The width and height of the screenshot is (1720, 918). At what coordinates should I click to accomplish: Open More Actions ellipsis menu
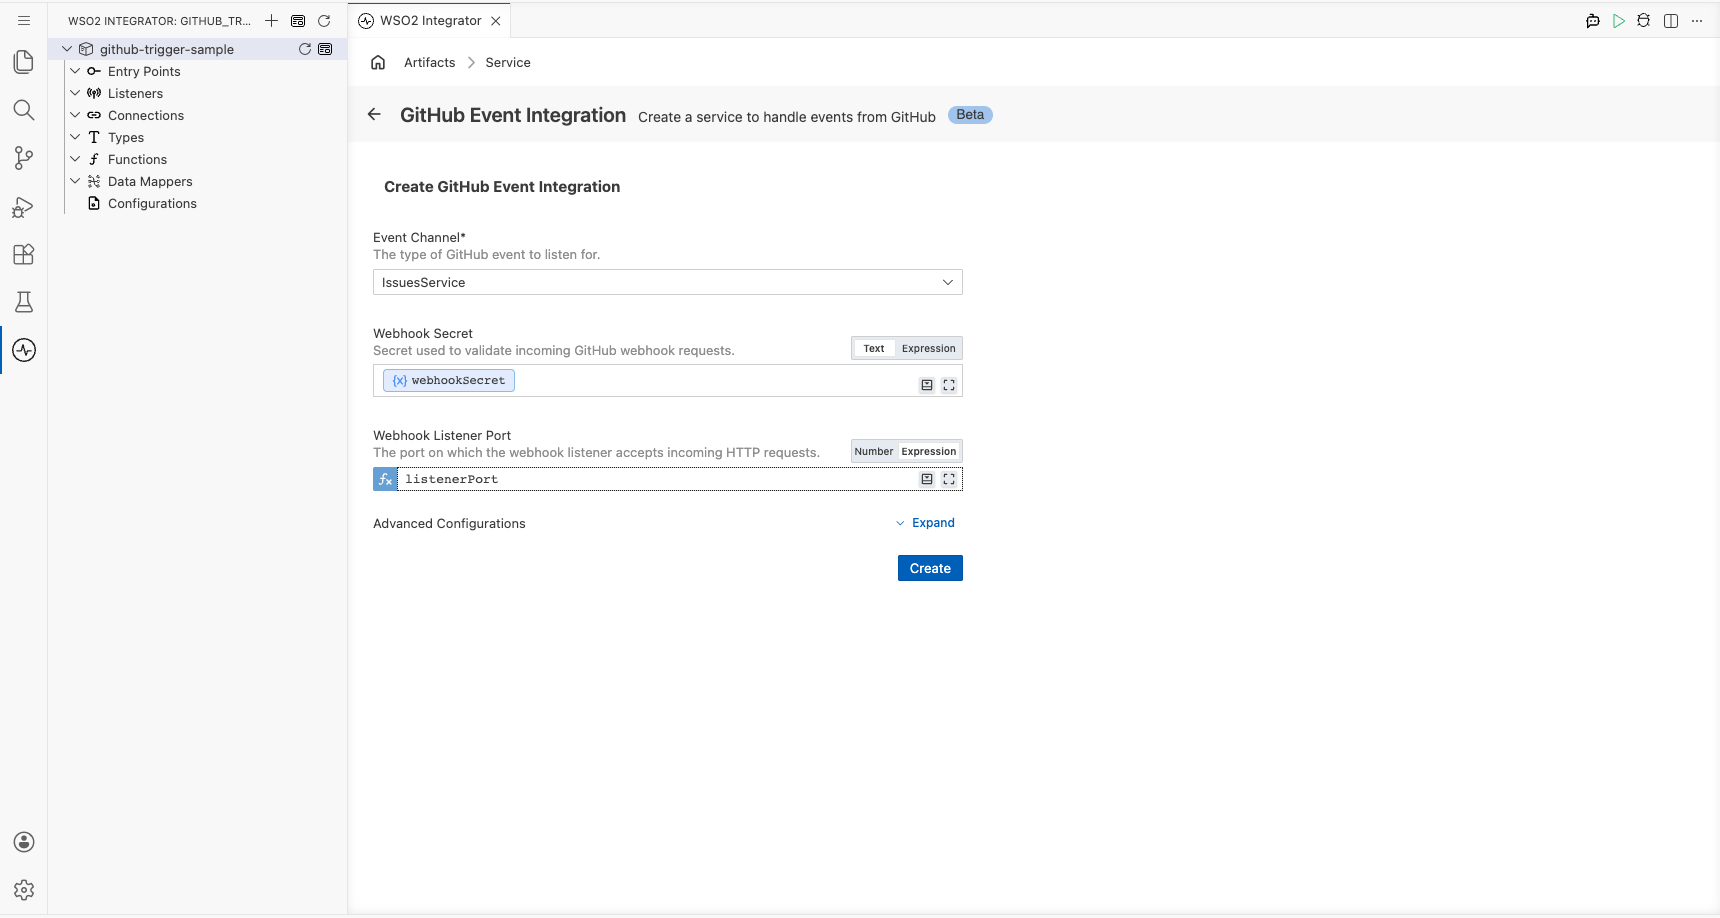pos(1697,21)
